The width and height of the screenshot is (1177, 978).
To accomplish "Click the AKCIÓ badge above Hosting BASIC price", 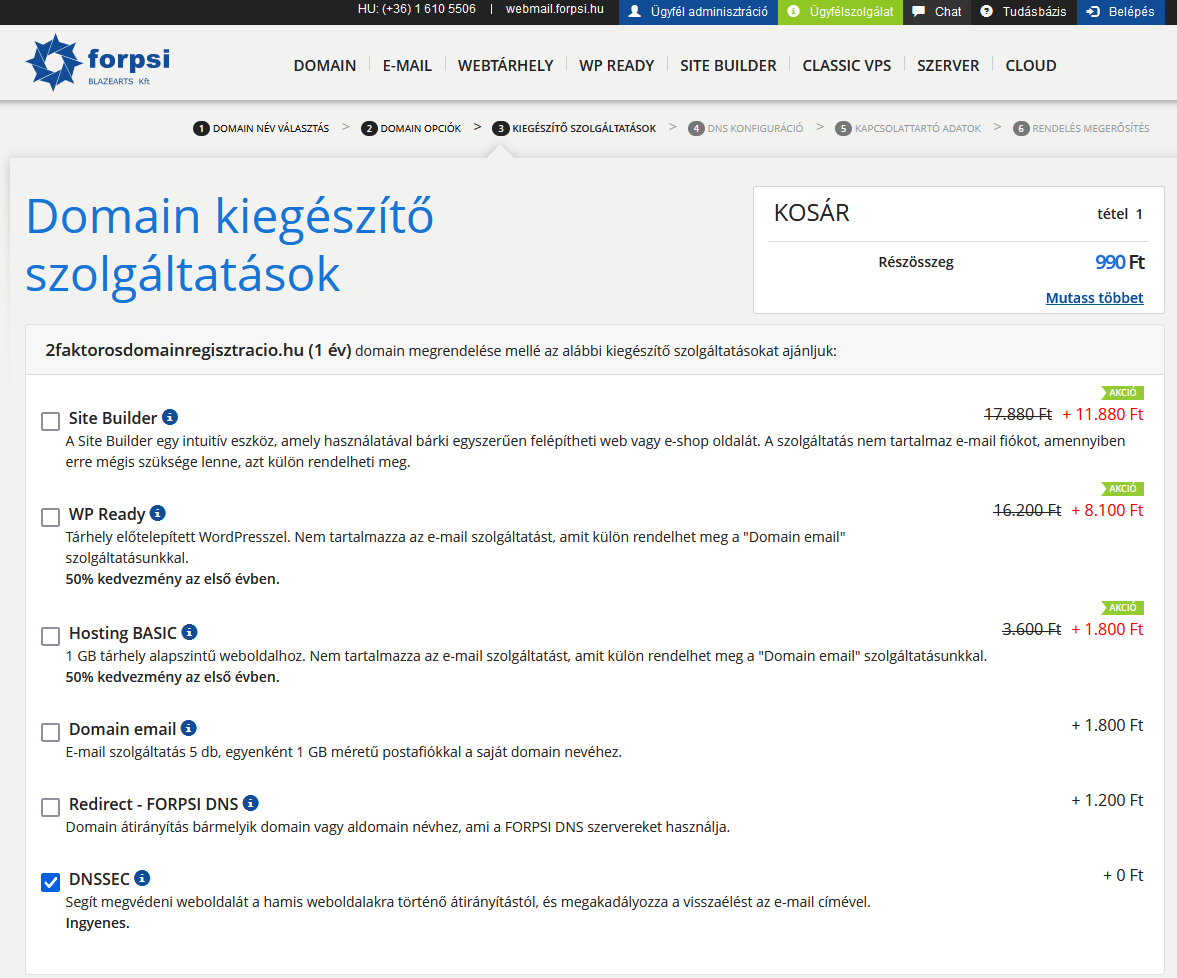I will [x=1122, y=607].
